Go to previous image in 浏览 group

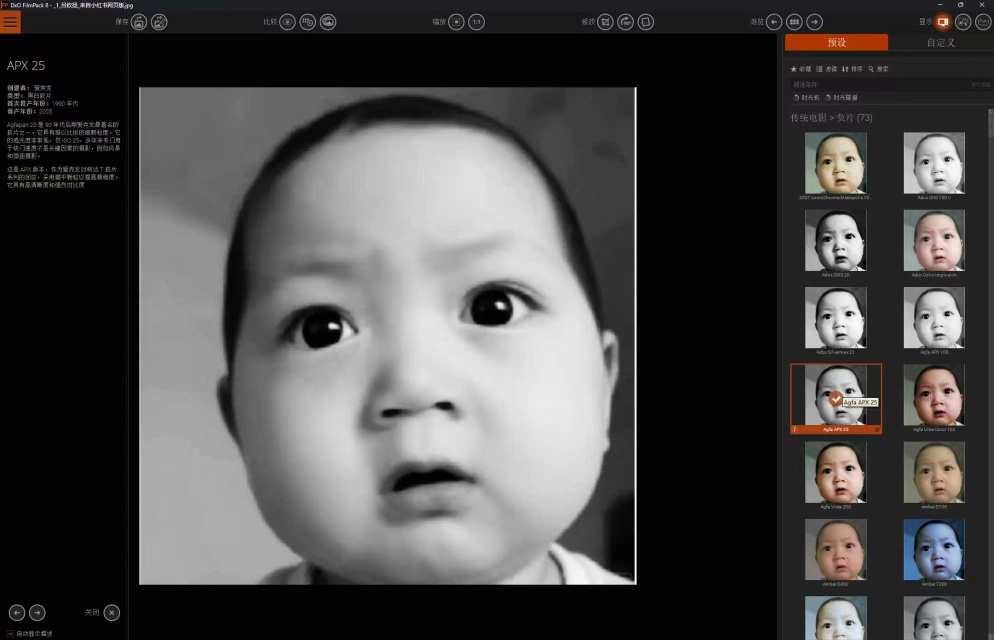(x=774, y=22)
